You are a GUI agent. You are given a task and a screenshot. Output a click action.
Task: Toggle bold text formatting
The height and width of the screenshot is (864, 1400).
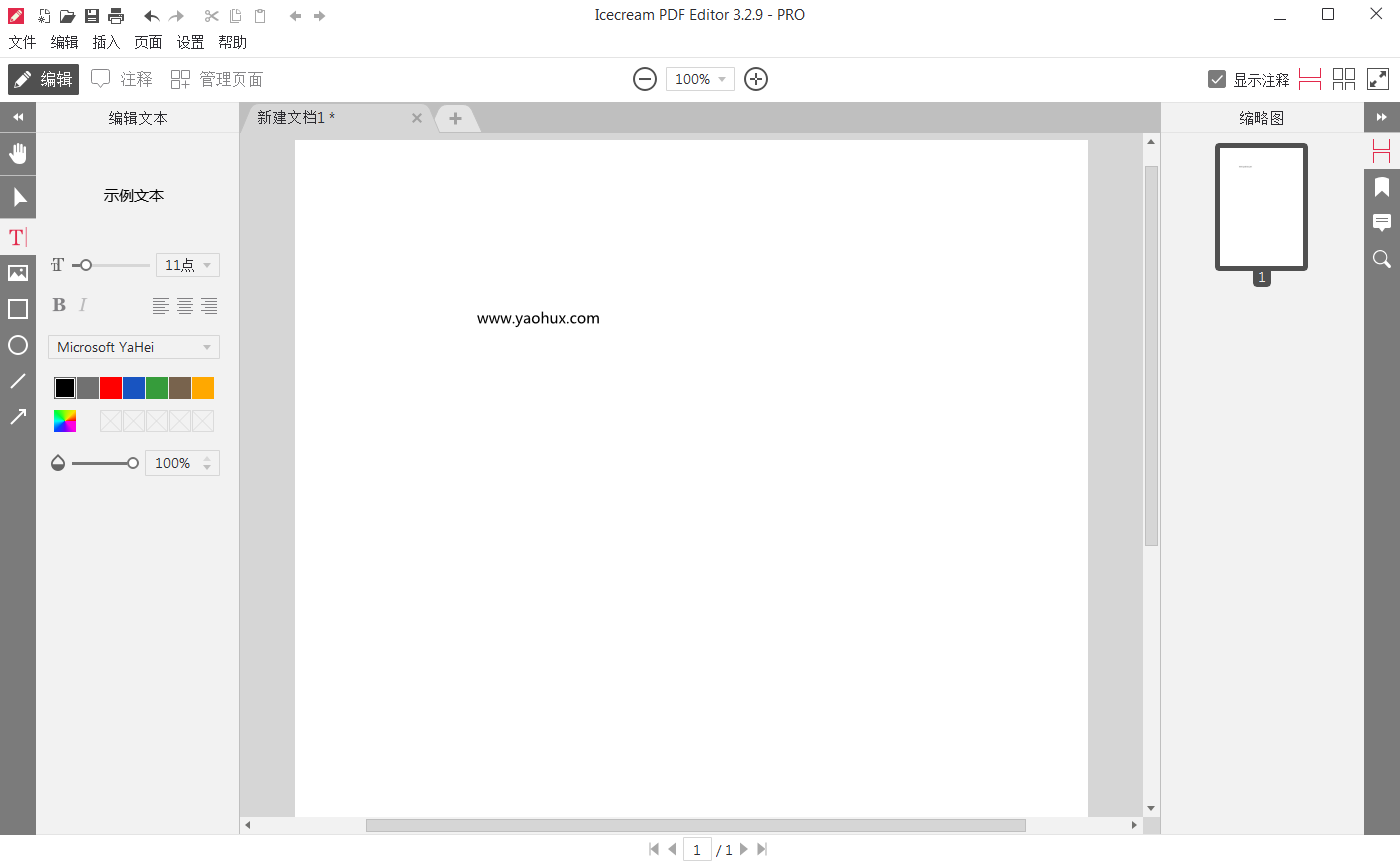pyautogui.click(x=59, y=305)
